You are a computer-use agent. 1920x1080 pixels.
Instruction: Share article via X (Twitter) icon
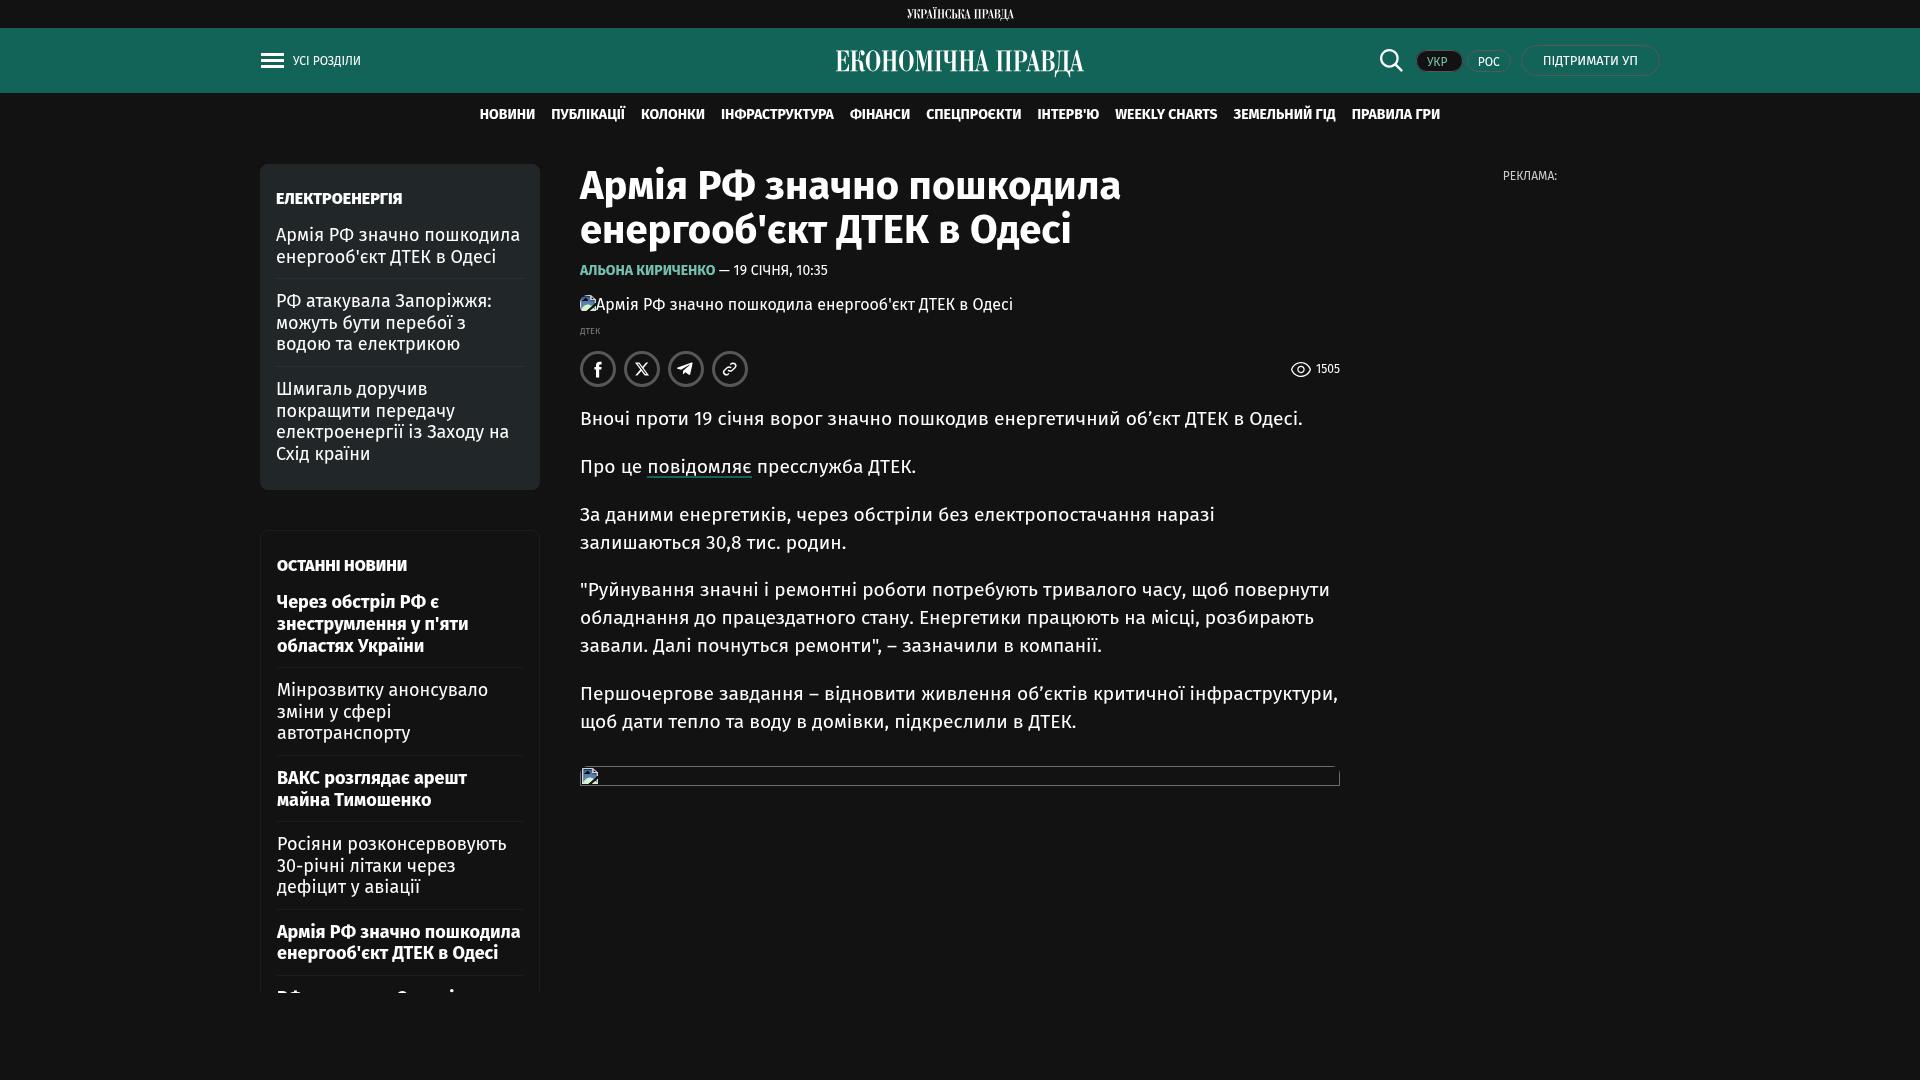[642, 369]
